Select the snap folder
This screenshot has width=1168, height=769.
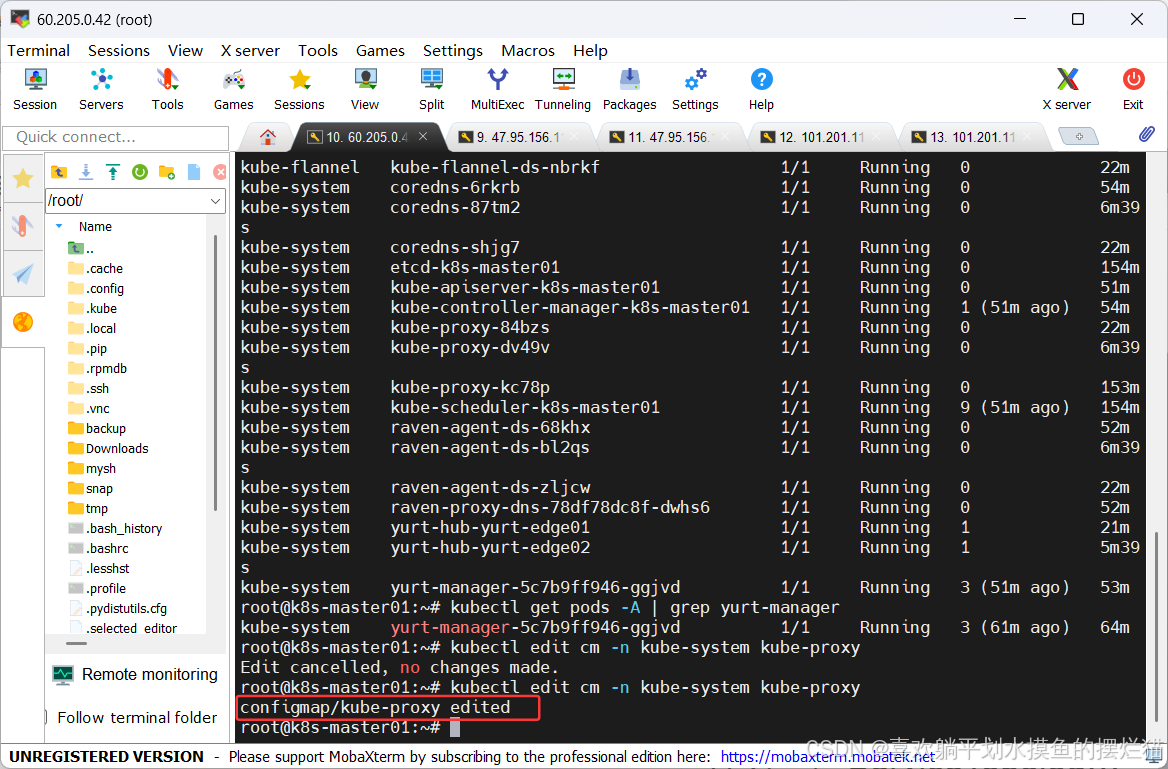coord(99,489)
